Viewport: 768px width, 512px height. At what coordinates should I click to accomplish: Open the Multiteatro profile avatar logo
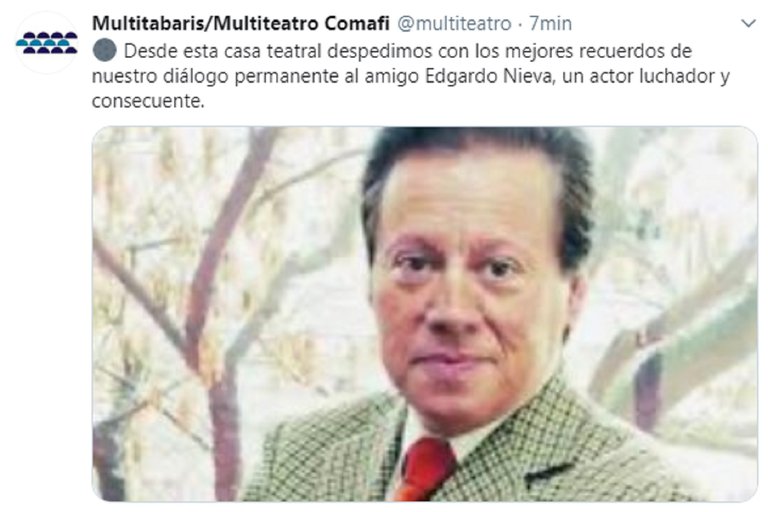[47, 43]
